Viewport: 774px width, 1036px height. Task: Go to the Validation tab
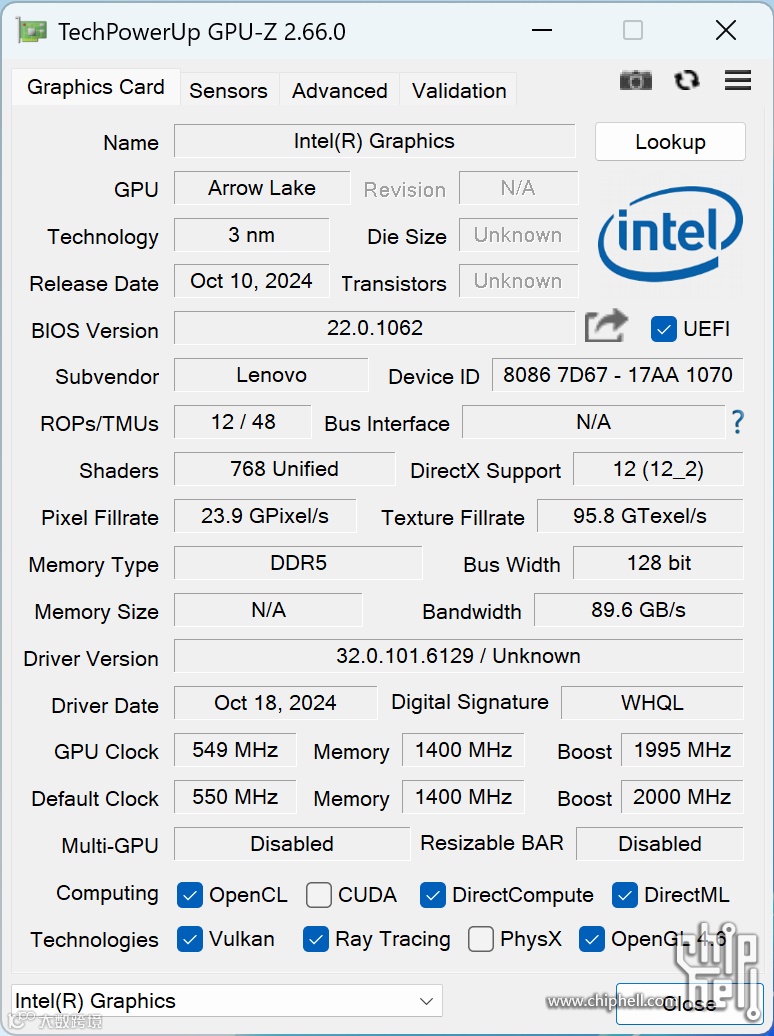459,90
